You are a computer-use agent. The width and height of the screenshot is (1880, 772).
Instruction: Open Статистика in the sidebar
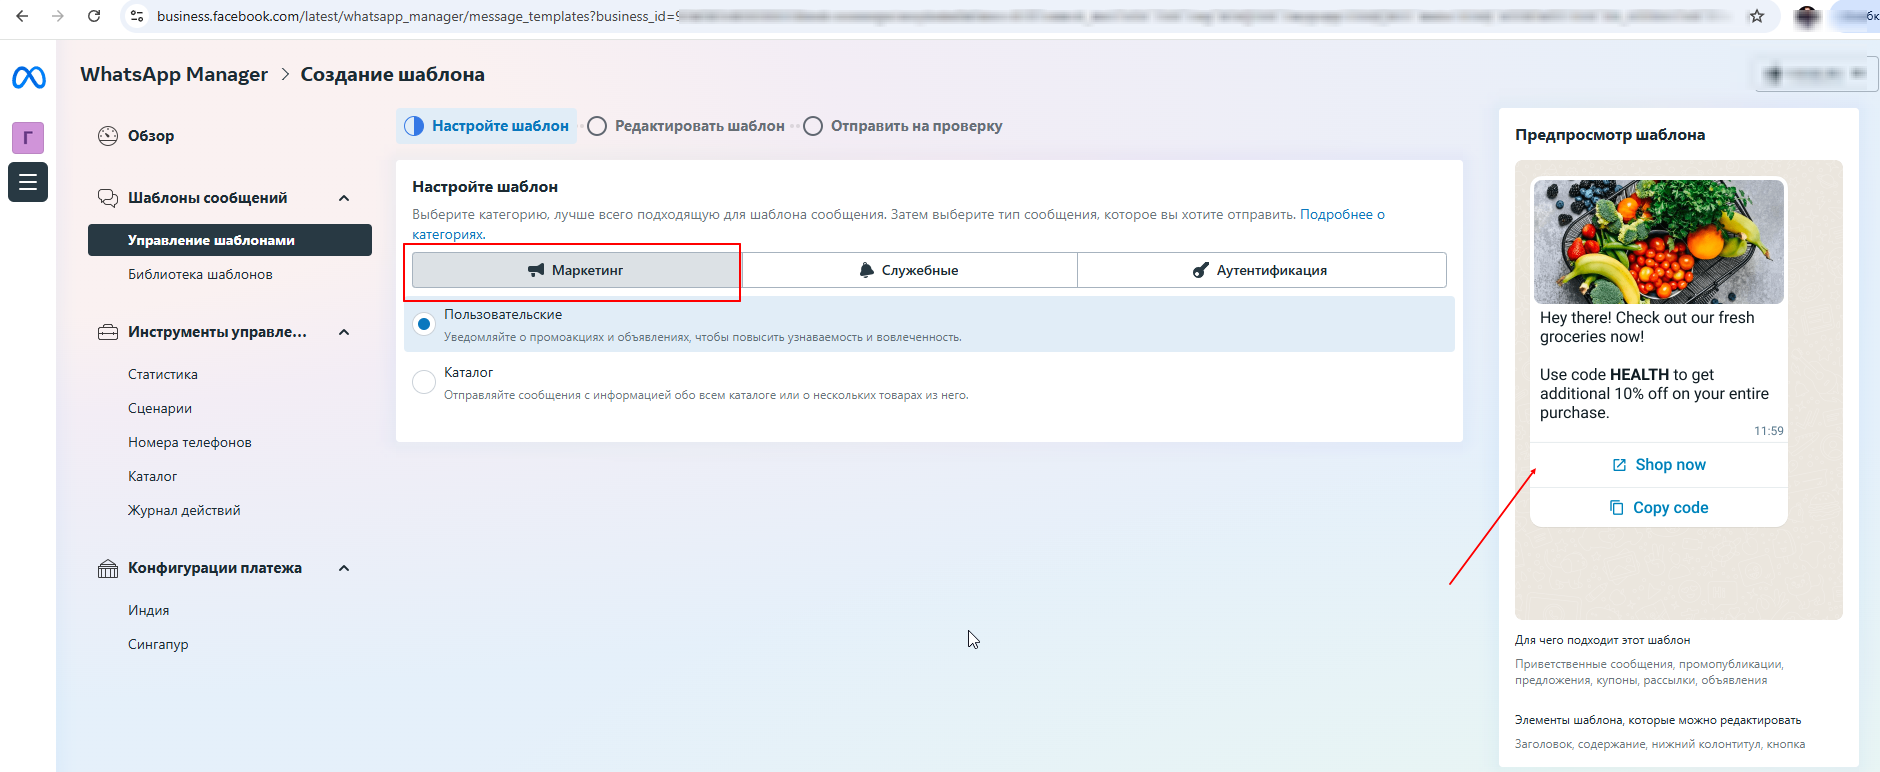(163, 374)
